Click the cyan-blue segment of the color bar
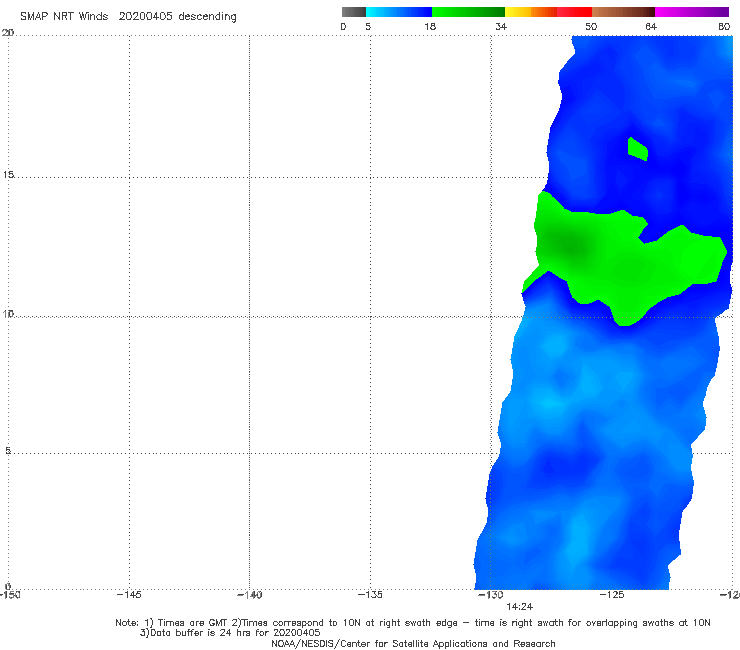740x650 pixels. click(x=399, y=12)
